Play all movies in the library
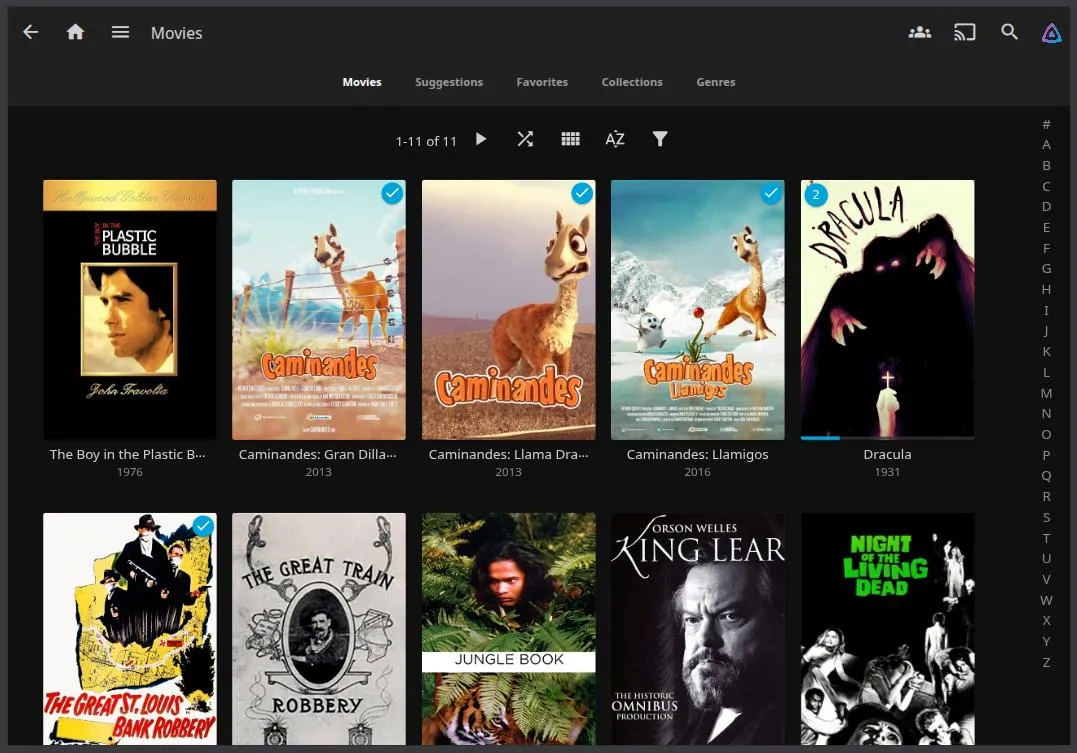This screenshot has width=1077, height=753. click(x=481, y=139)
